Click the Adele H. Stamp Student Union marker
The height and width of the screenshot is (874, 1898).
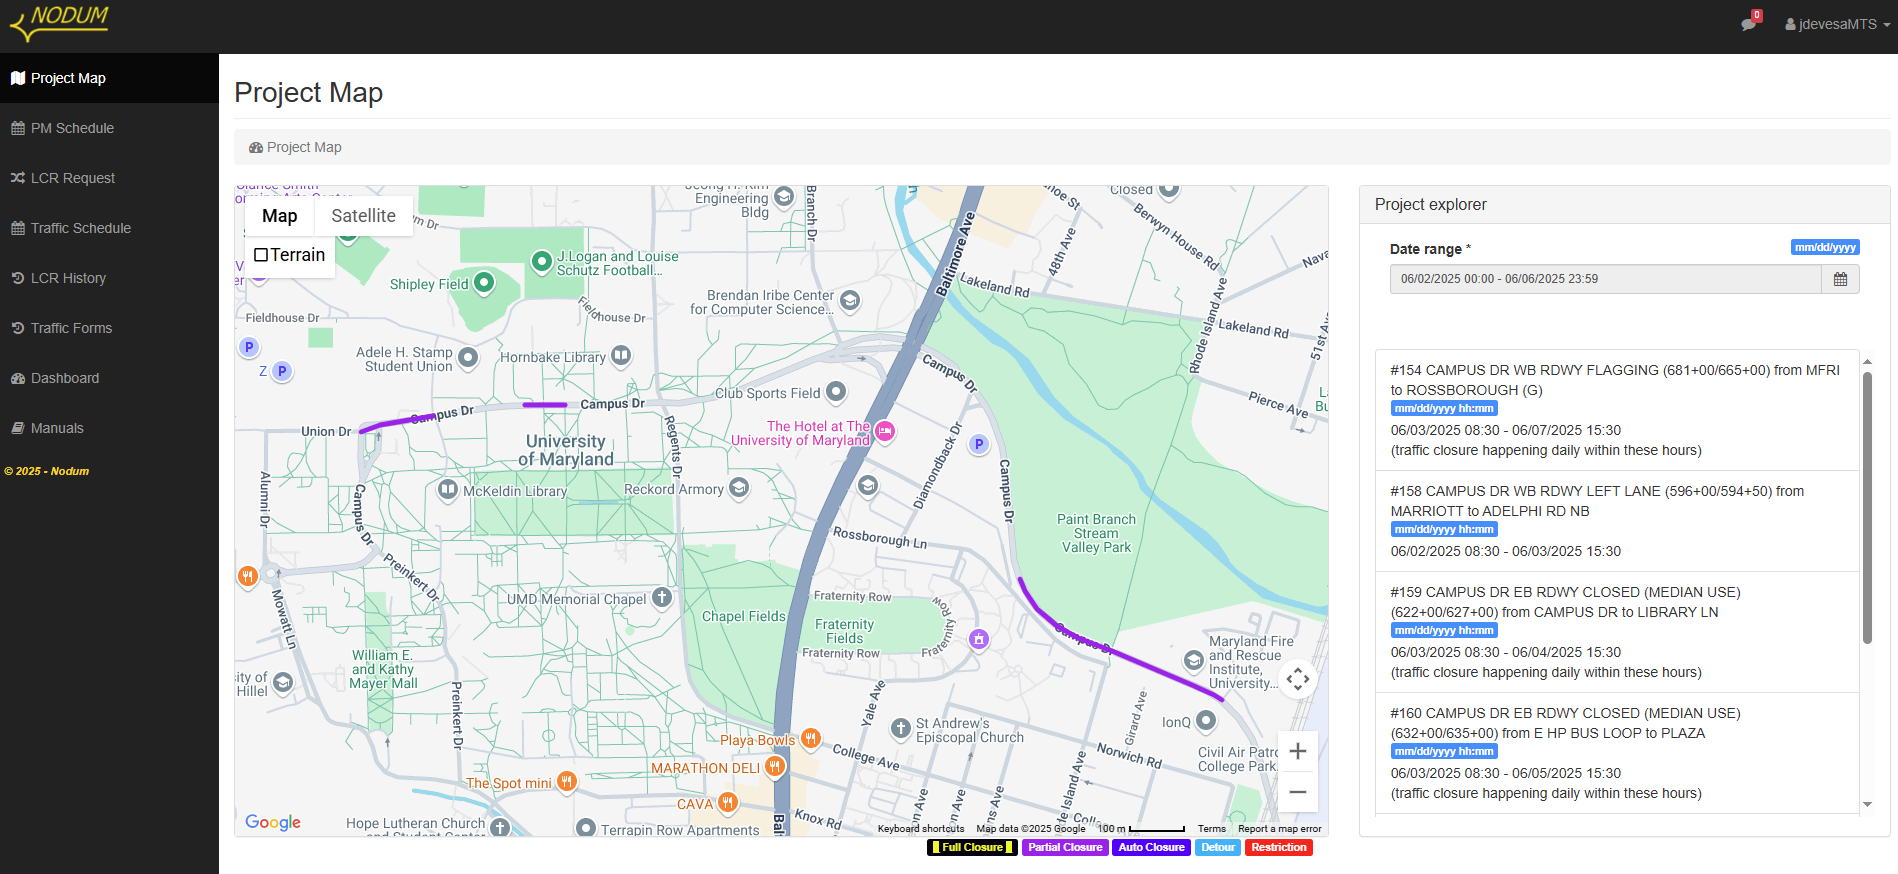(468, 356)
